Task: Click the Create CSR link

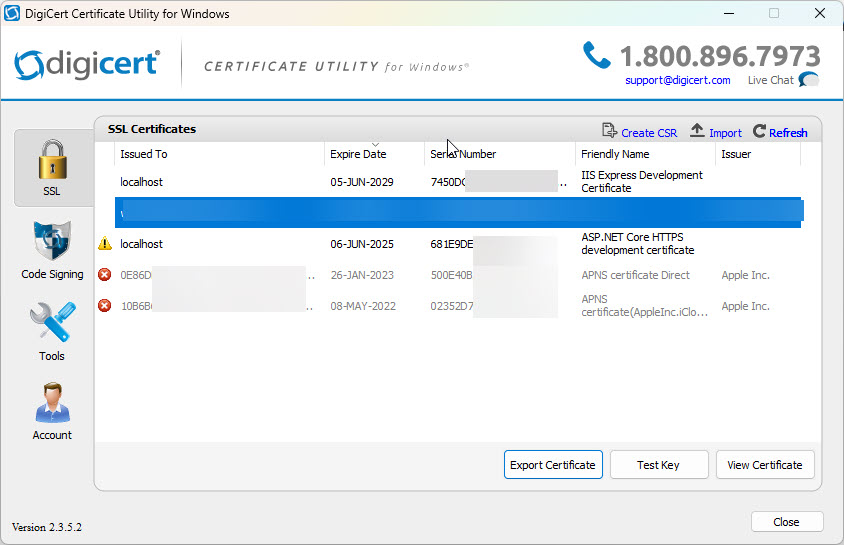Action: [649, 133]
